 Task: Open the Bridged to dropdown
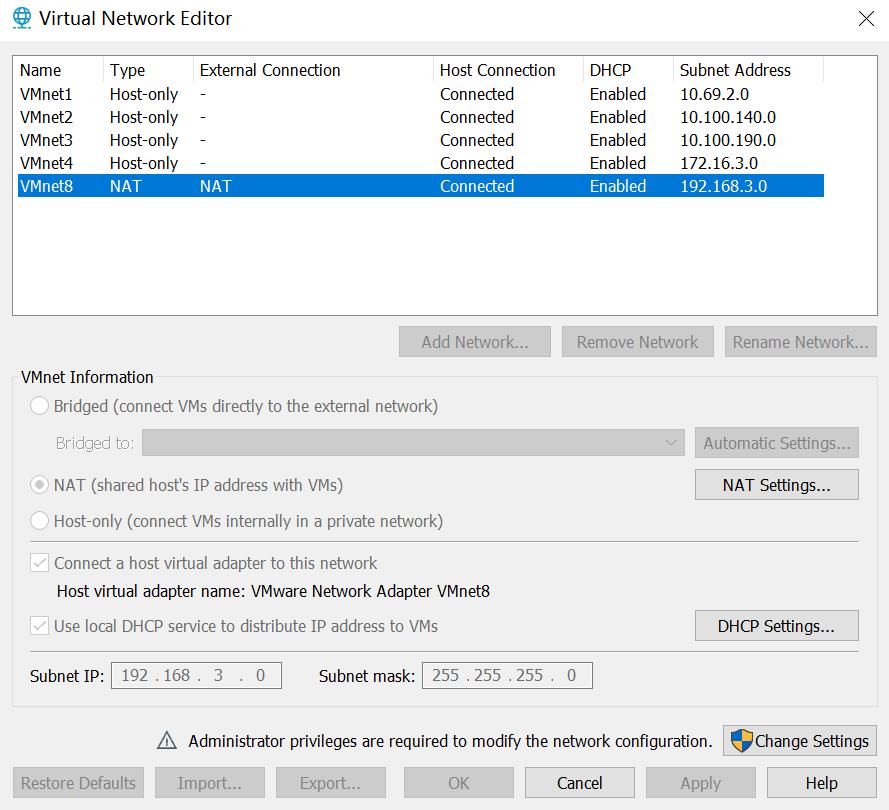point(413,443)
